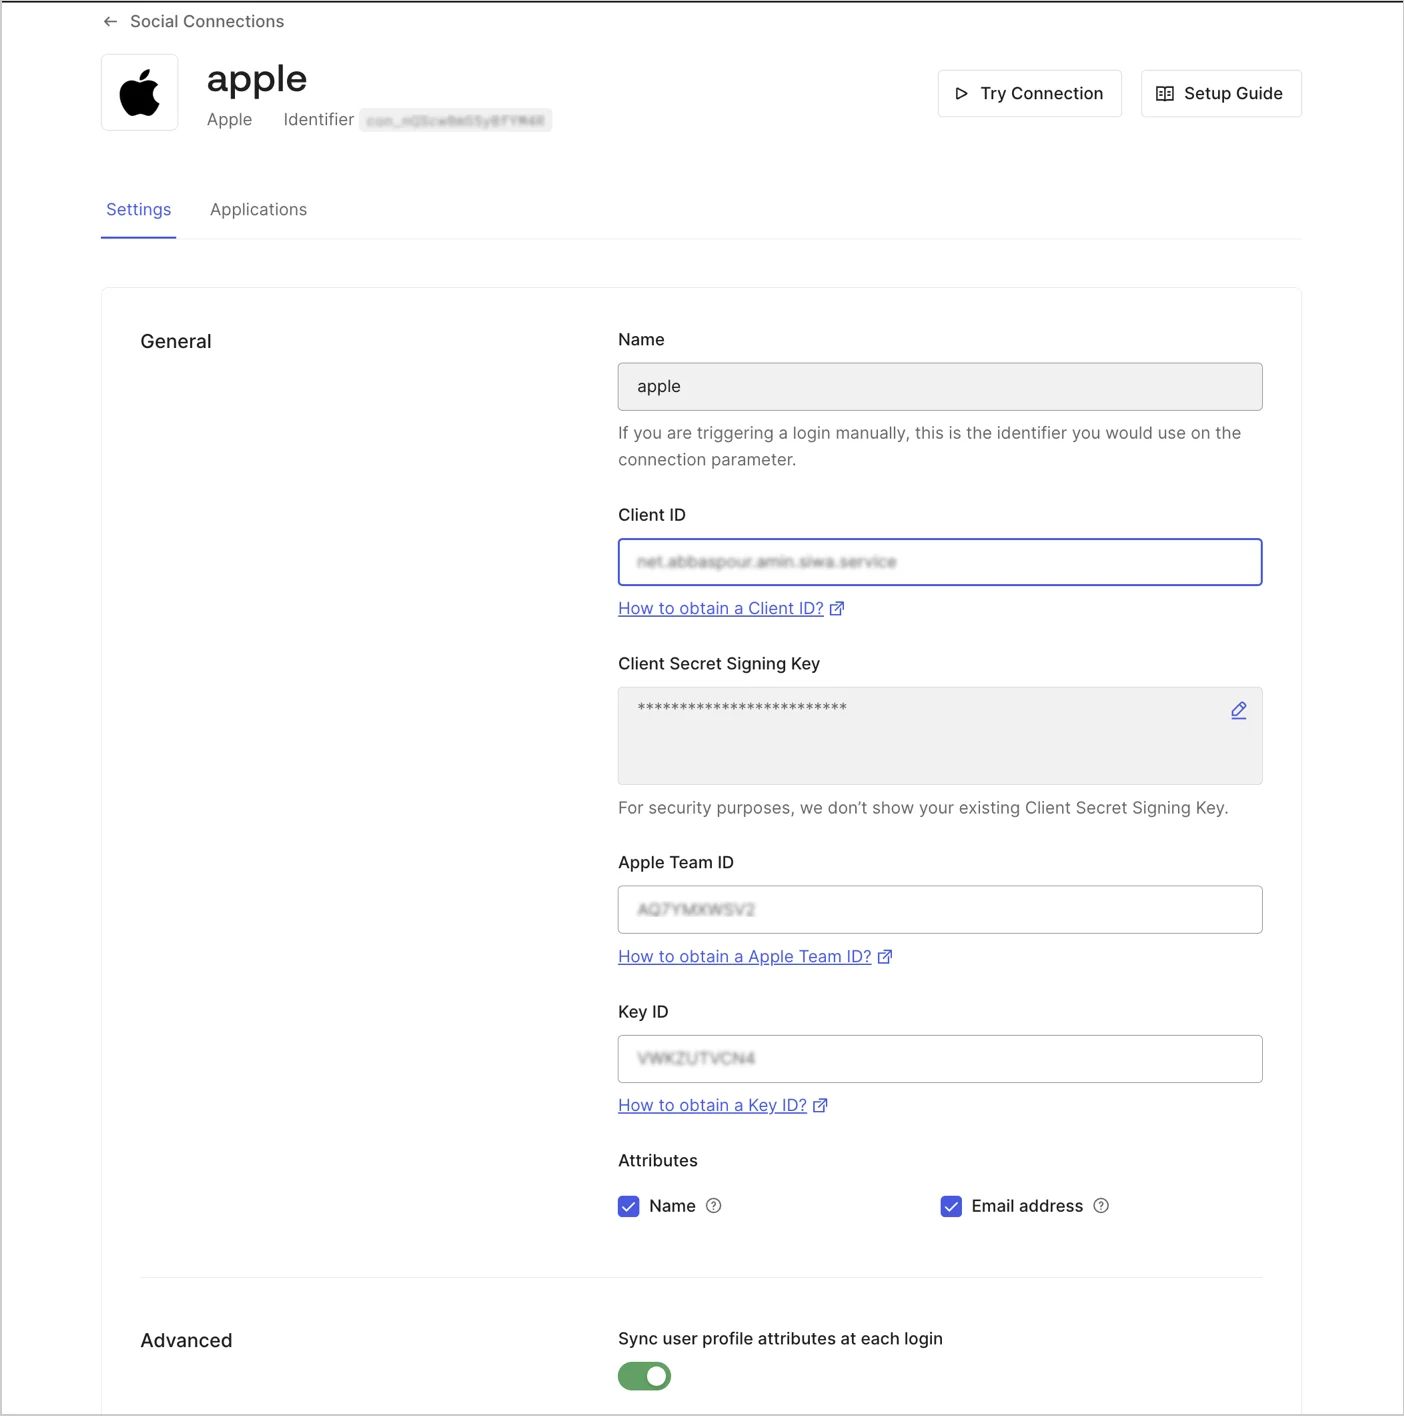Screen dimensions: 1404x1416
Task: Open How to obtain a Client ID link
Action: pyautogui.click(x=721, y=608)
